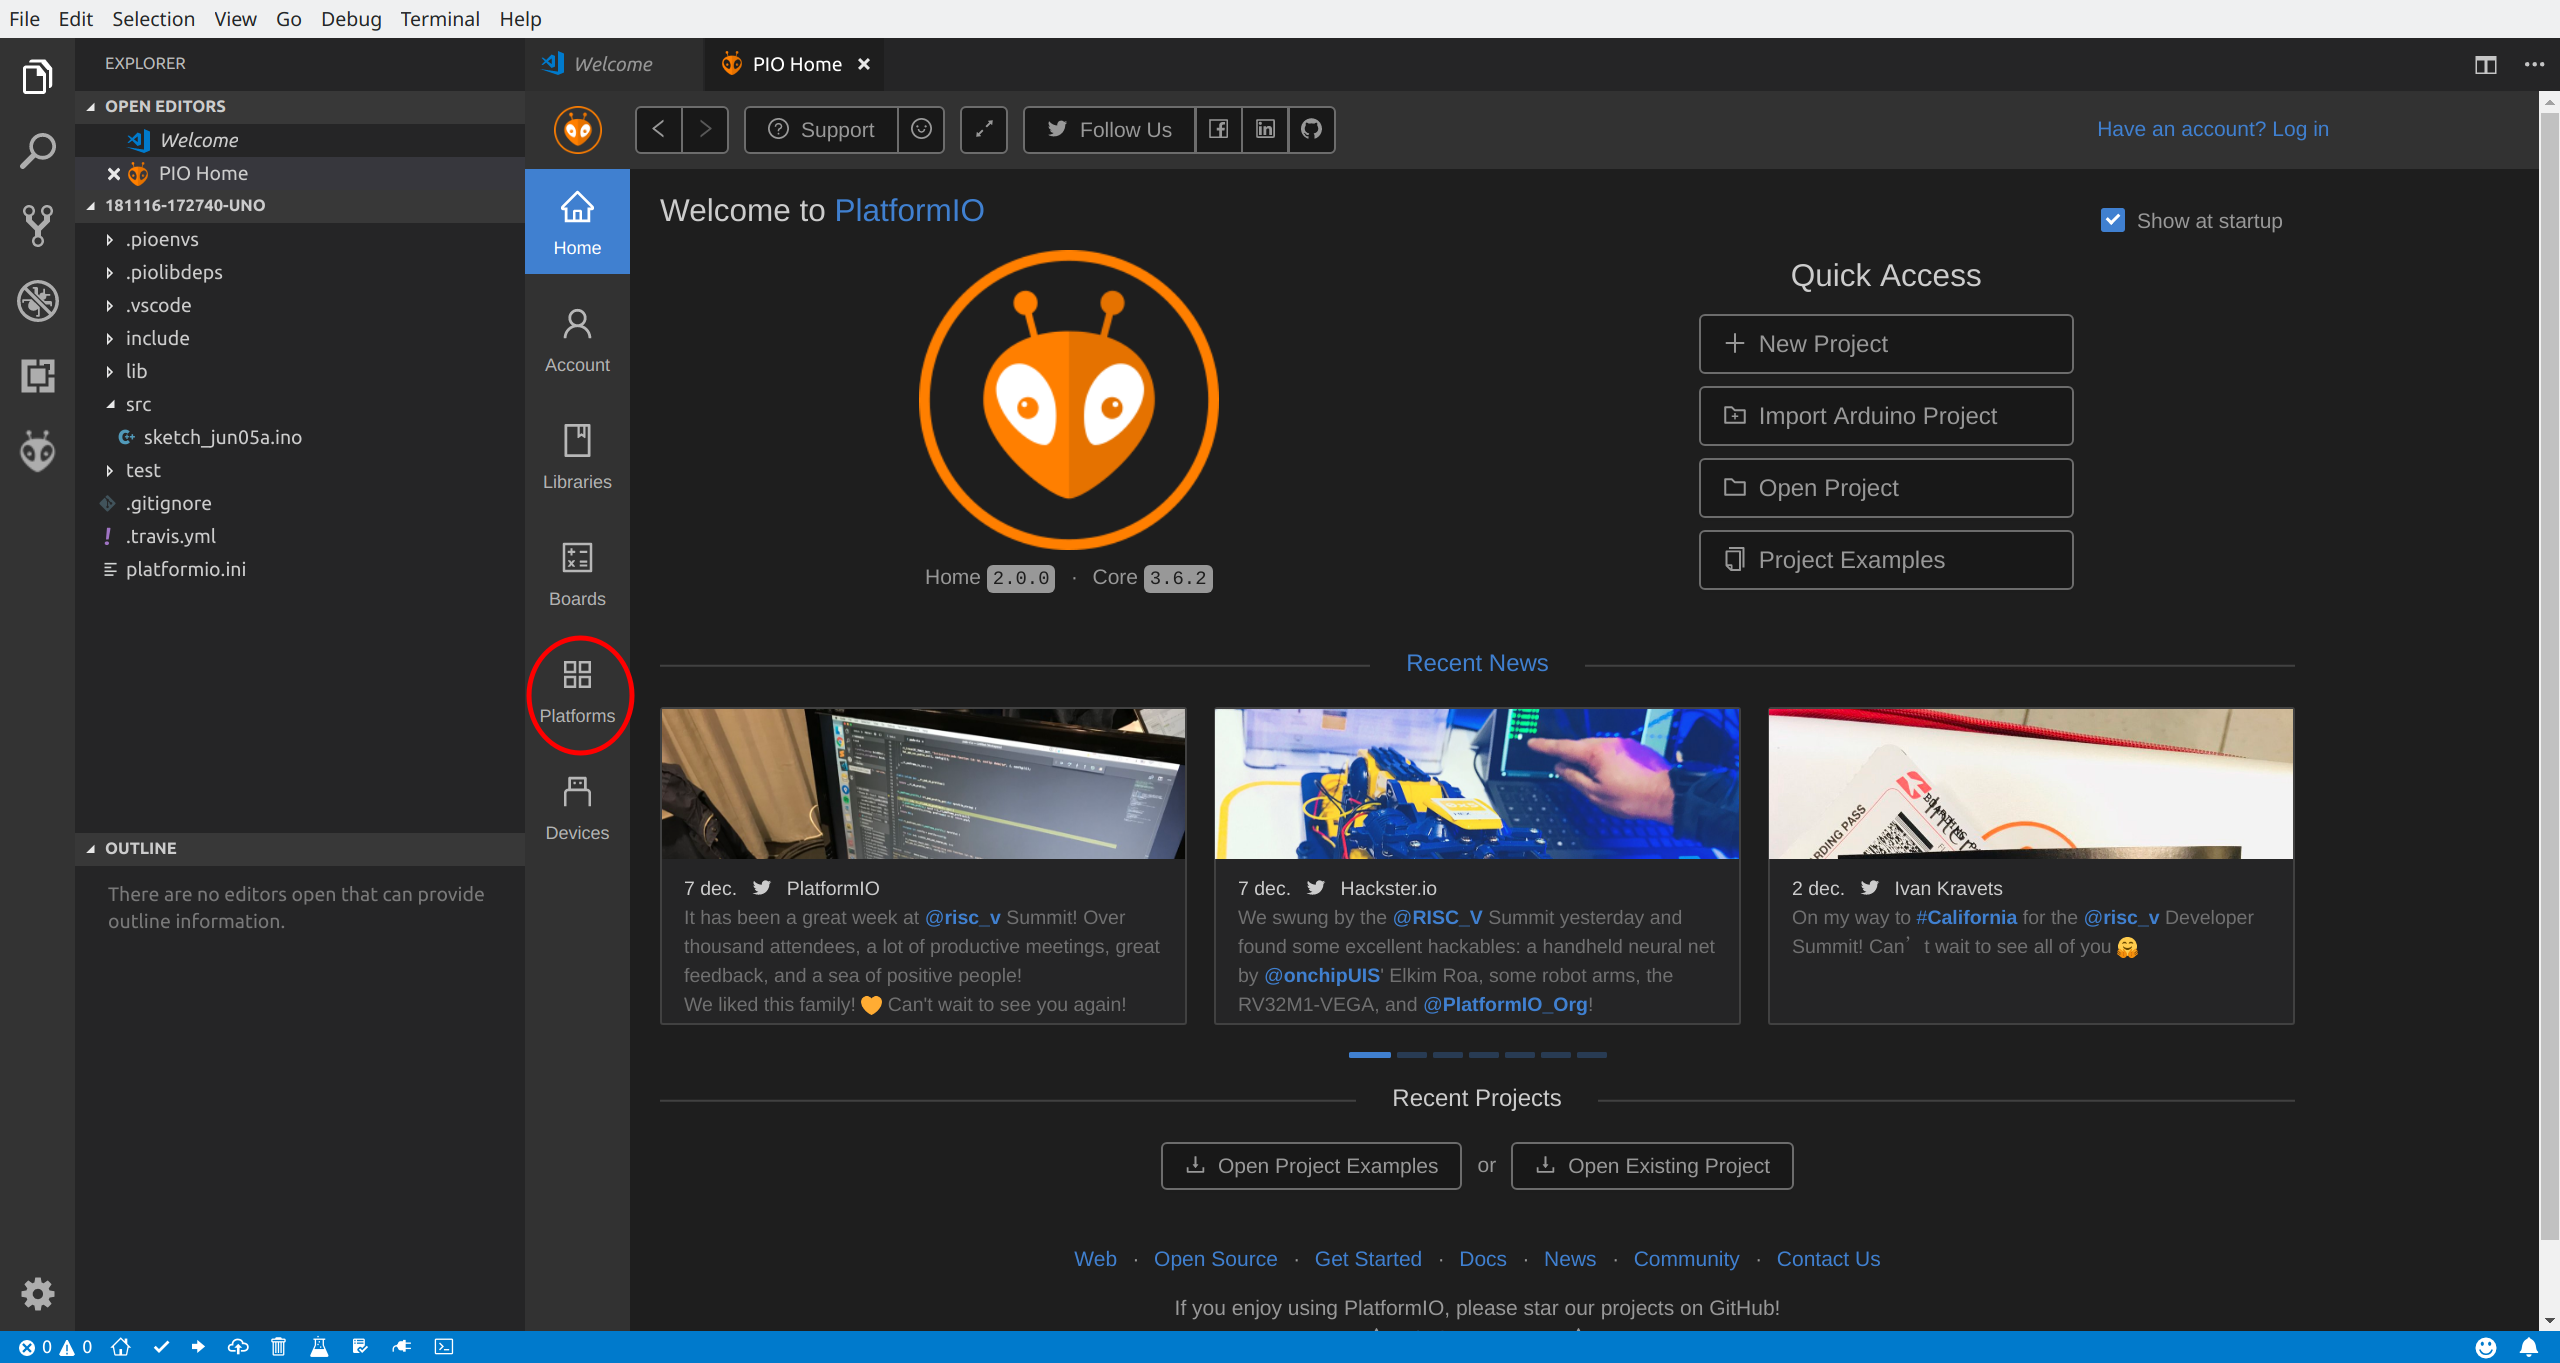The width and height of the screenshot is (2560, 1363).
Task: Open notifications bell in status bar
Action: [x=2528, y=1347]
